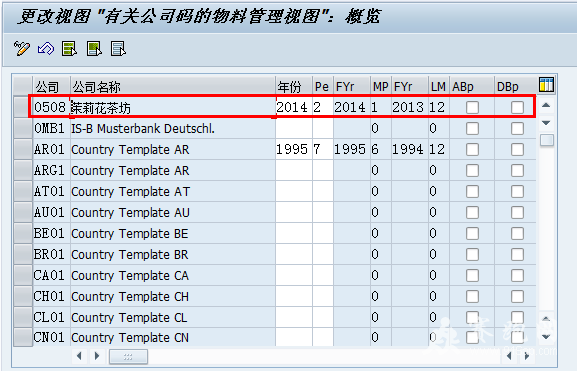The height and width of the screenshot is (371, 577).
Task: Click company code 0508 cell
Action: 50,107
